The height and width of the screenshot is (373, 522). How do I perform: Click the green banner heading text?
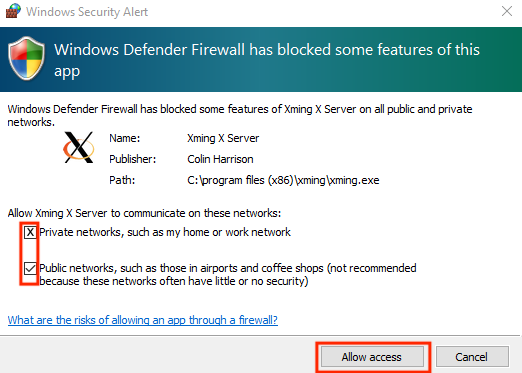point(267,60)
